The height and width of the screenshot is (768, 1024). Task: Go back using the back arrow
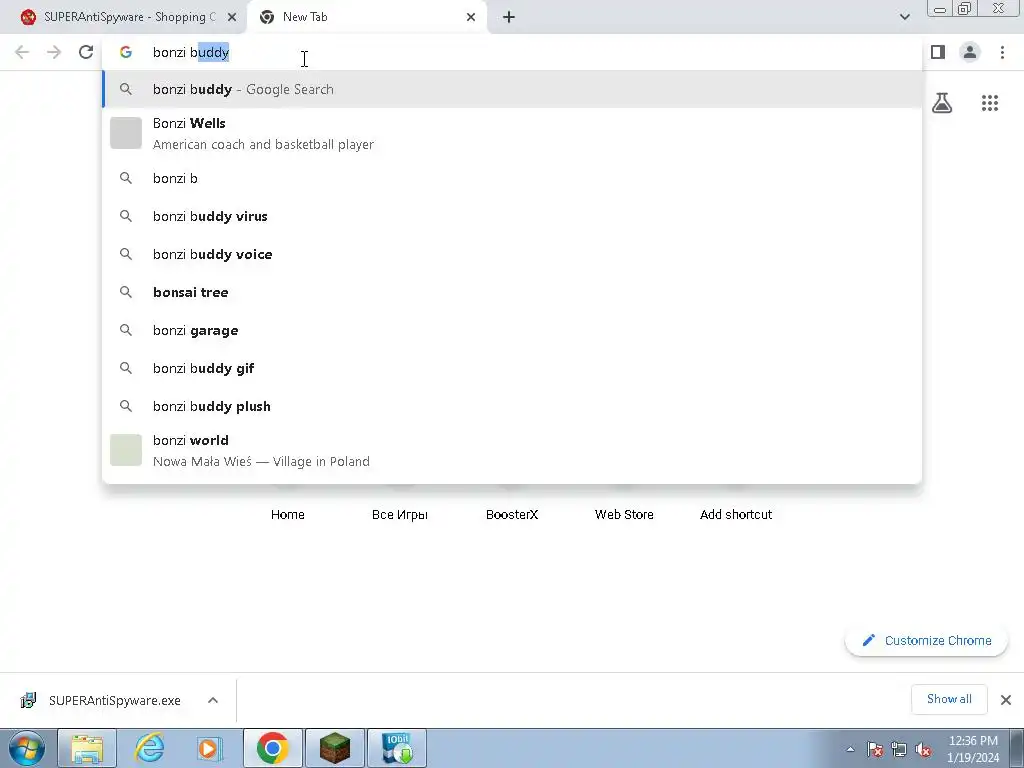pyautogui.click(x=22, y=52)
